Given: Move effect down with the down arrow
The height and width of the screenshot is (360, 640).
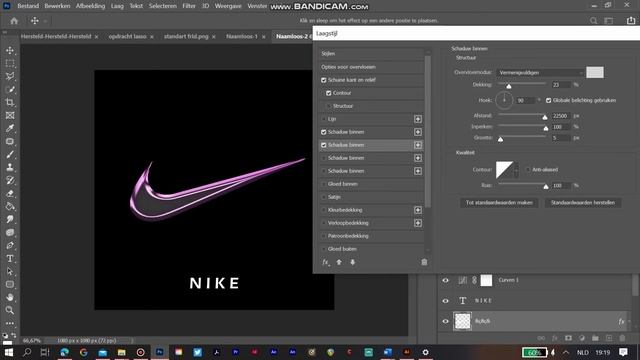Looking at the screenshot, I should coord(353,262).
